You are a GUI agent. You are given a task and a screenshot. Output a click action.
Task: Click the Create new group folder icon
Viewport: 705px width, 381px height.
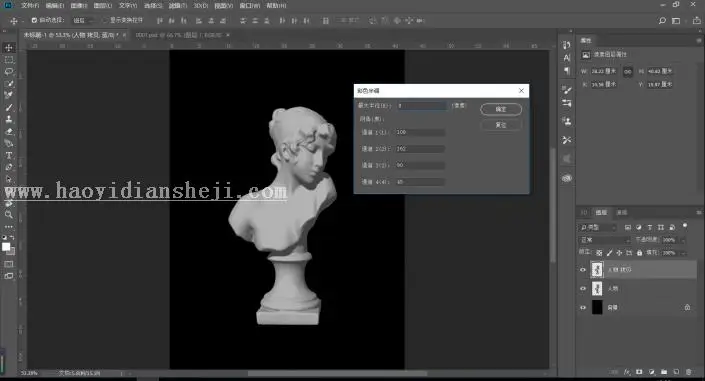[x=664, y=372]
